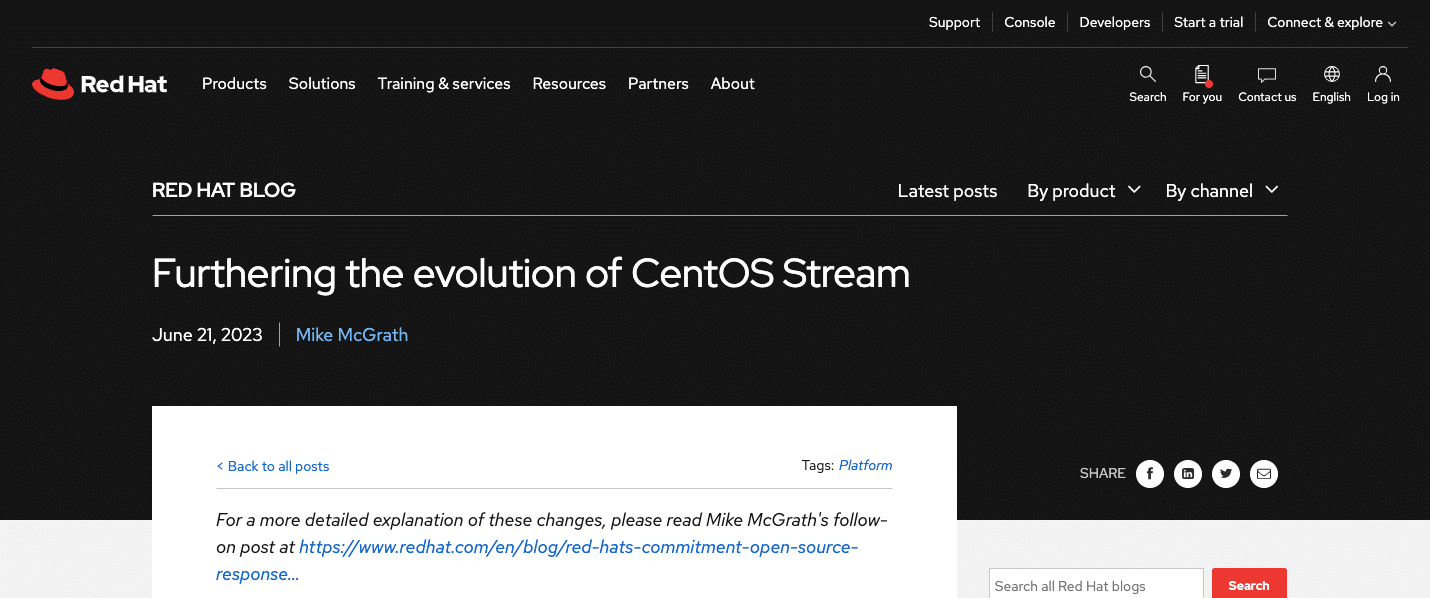
Task: Open the About menu
Action: pos(732,84)
